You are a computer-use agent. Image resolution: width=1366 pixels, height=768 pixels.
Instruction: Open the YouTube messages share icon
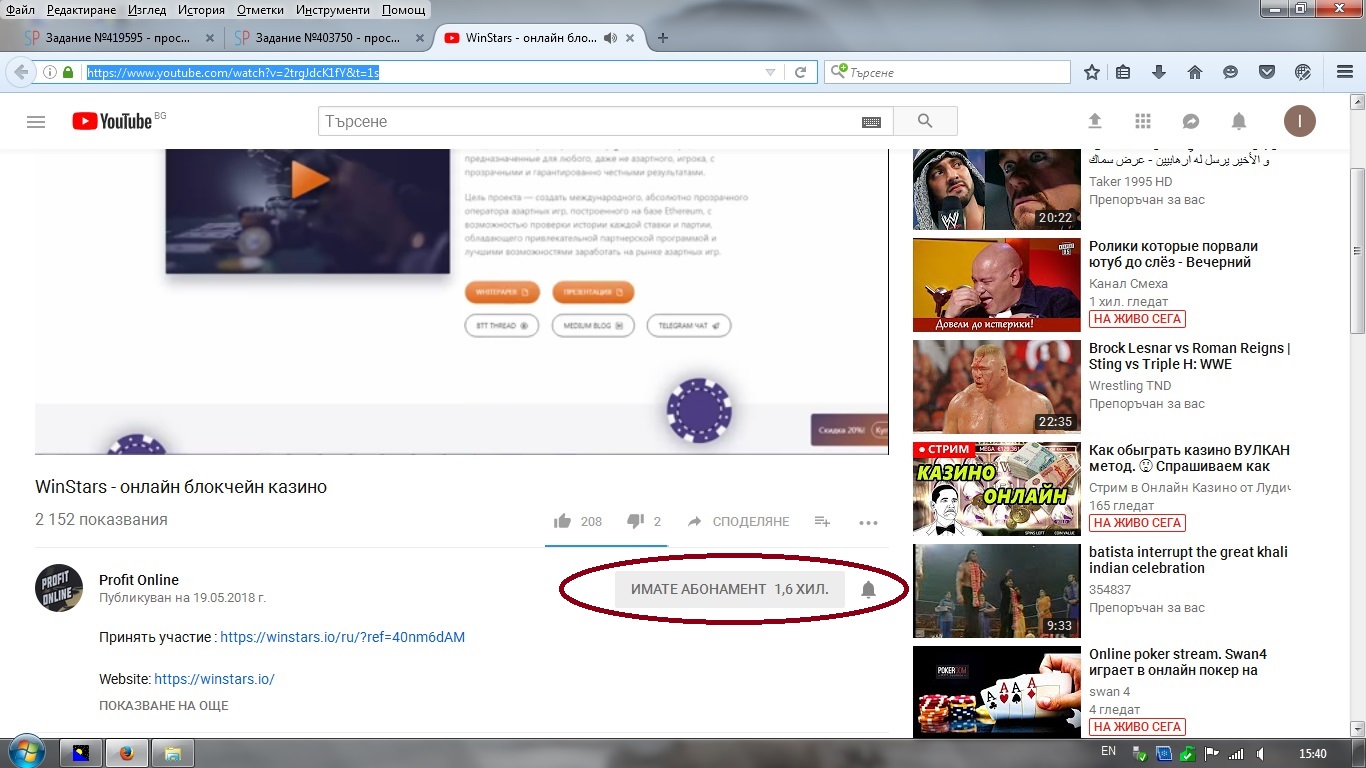click(1191, 121)
